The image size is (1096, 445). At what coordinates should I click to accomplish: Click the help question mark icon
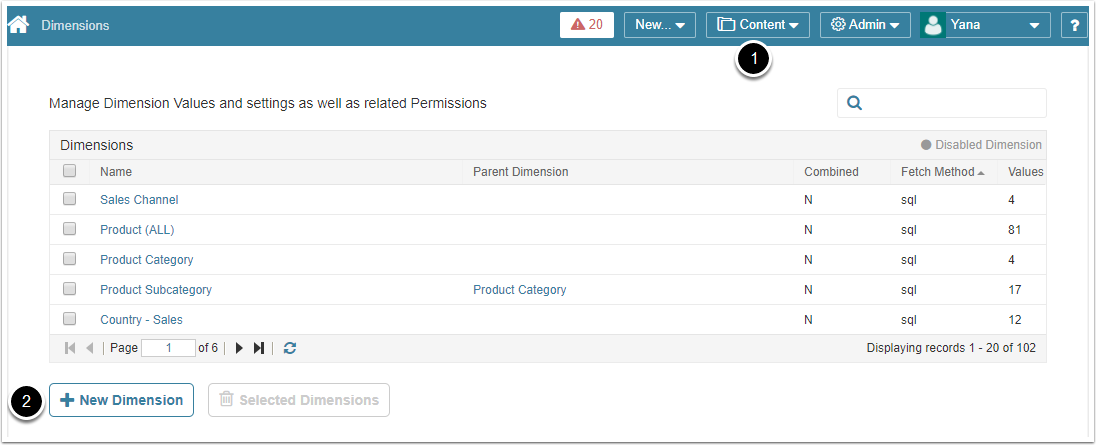click(x=1074, y=25)
